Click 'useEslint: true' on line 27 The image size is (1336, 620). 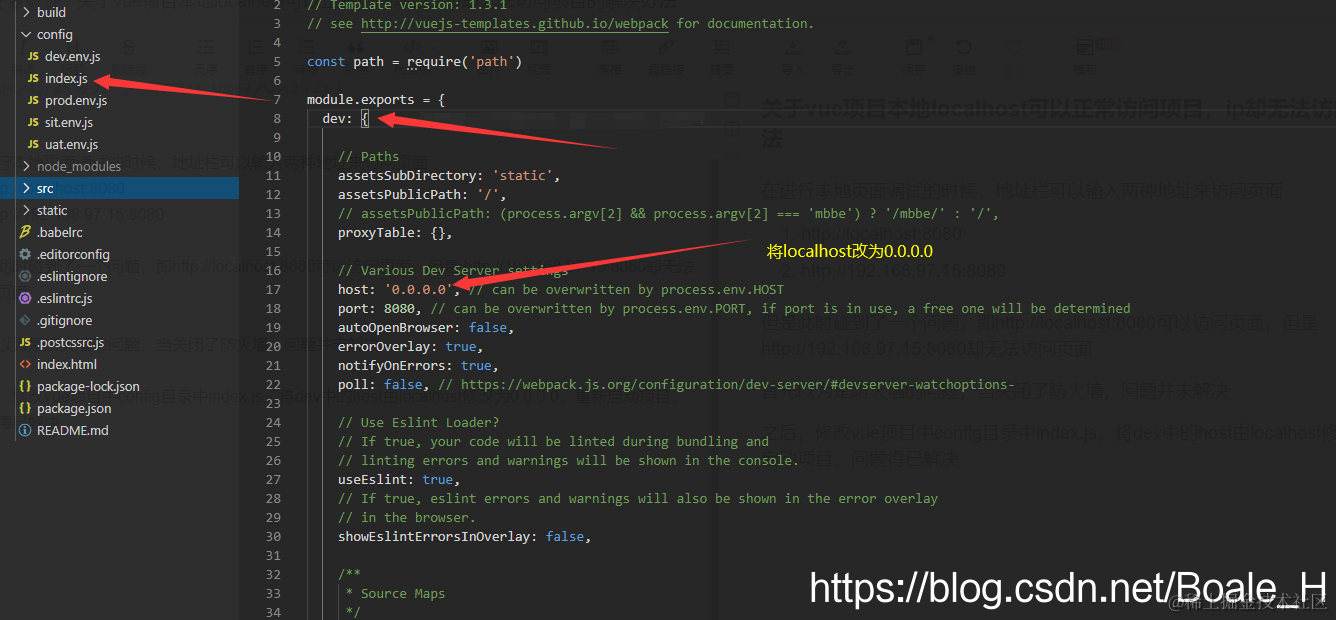pos(395,480)
